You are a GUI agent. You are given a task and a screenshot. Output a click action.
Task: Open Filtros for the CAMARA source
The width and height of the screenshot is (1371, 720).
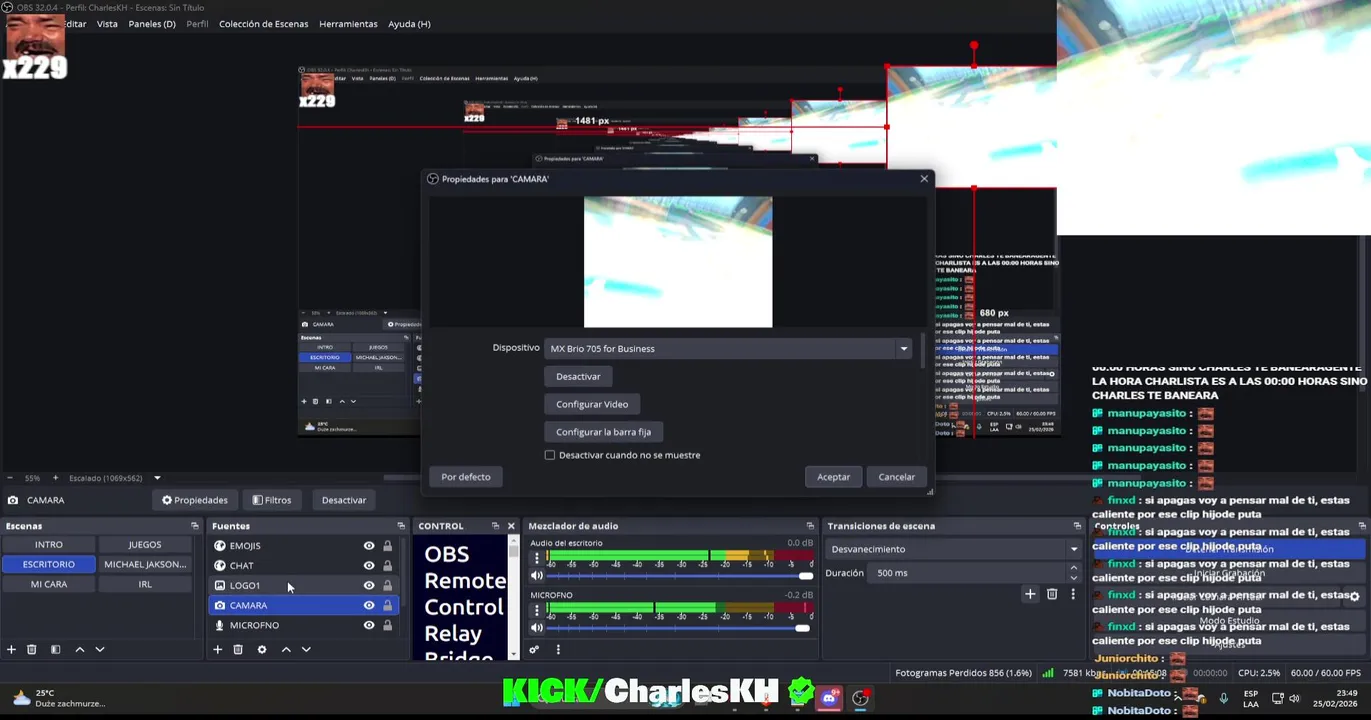[272, 500]
